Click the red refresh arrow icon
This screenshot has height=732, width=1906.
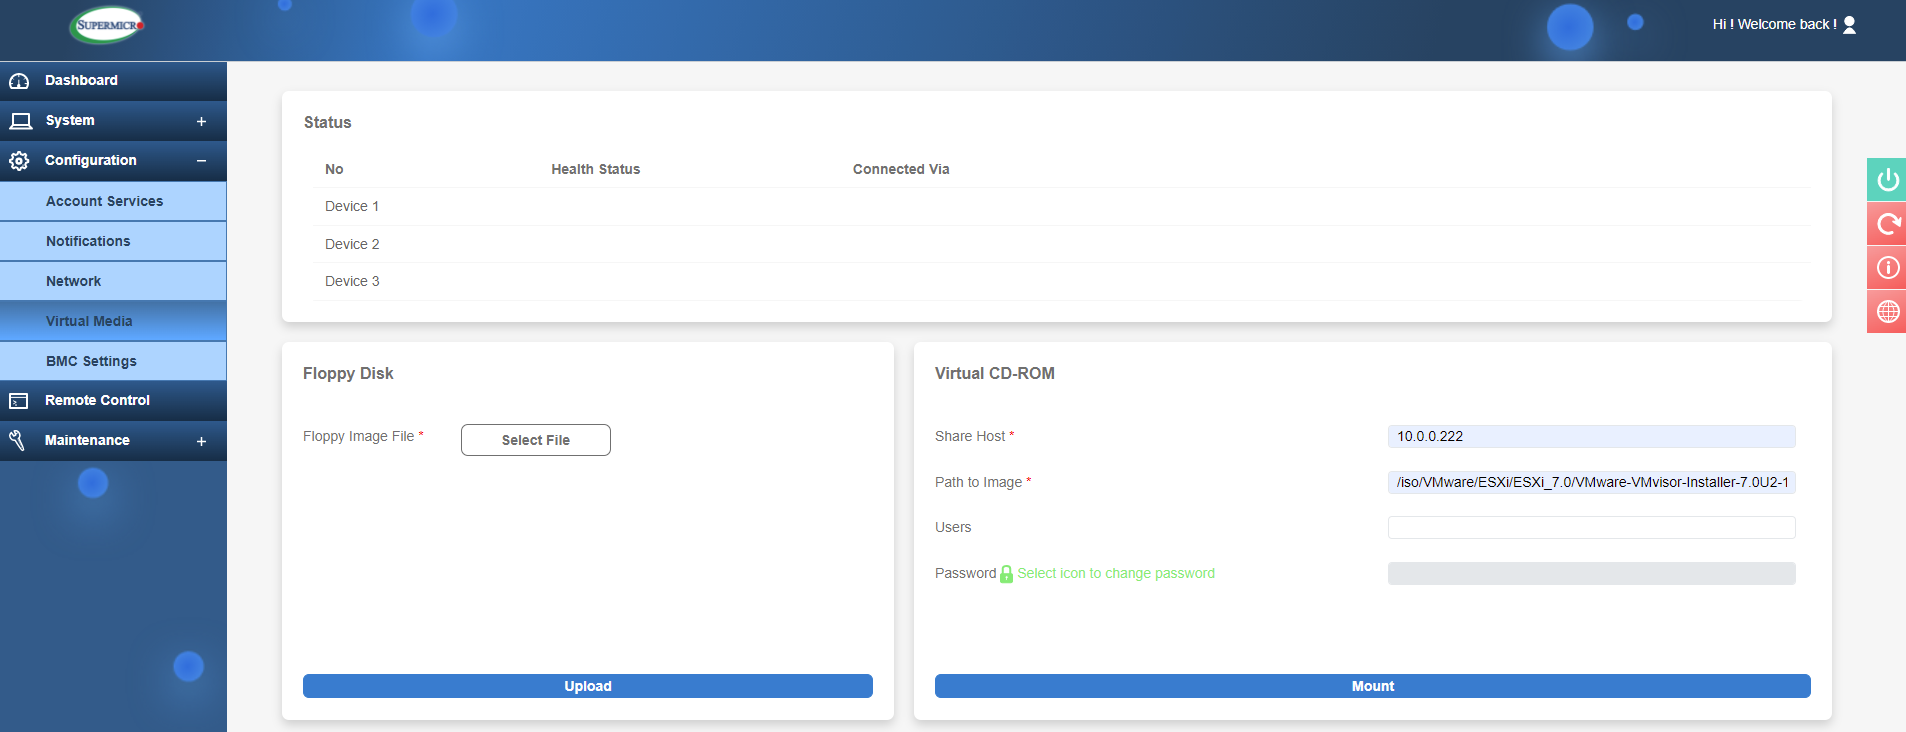[x=1887, y=224]
